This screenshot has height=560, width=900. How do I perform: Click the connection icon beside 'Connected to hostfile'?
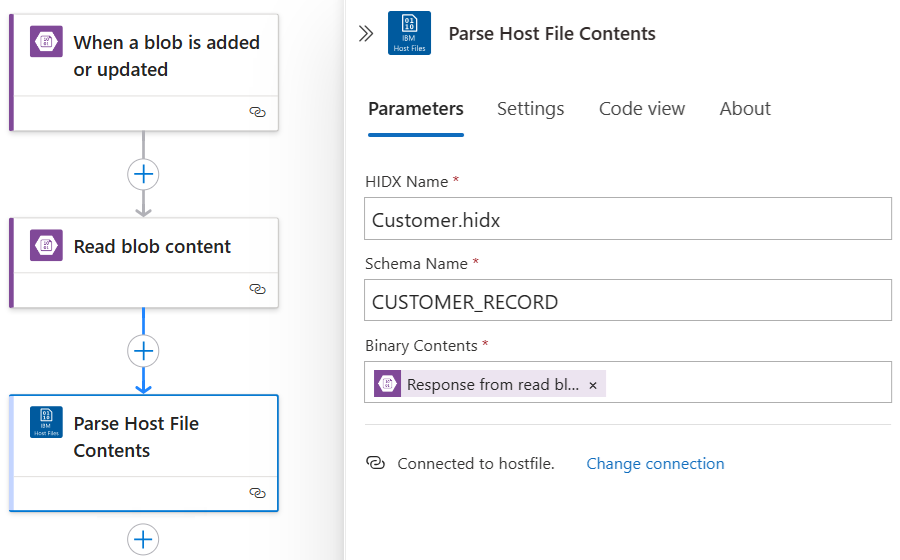376,463
